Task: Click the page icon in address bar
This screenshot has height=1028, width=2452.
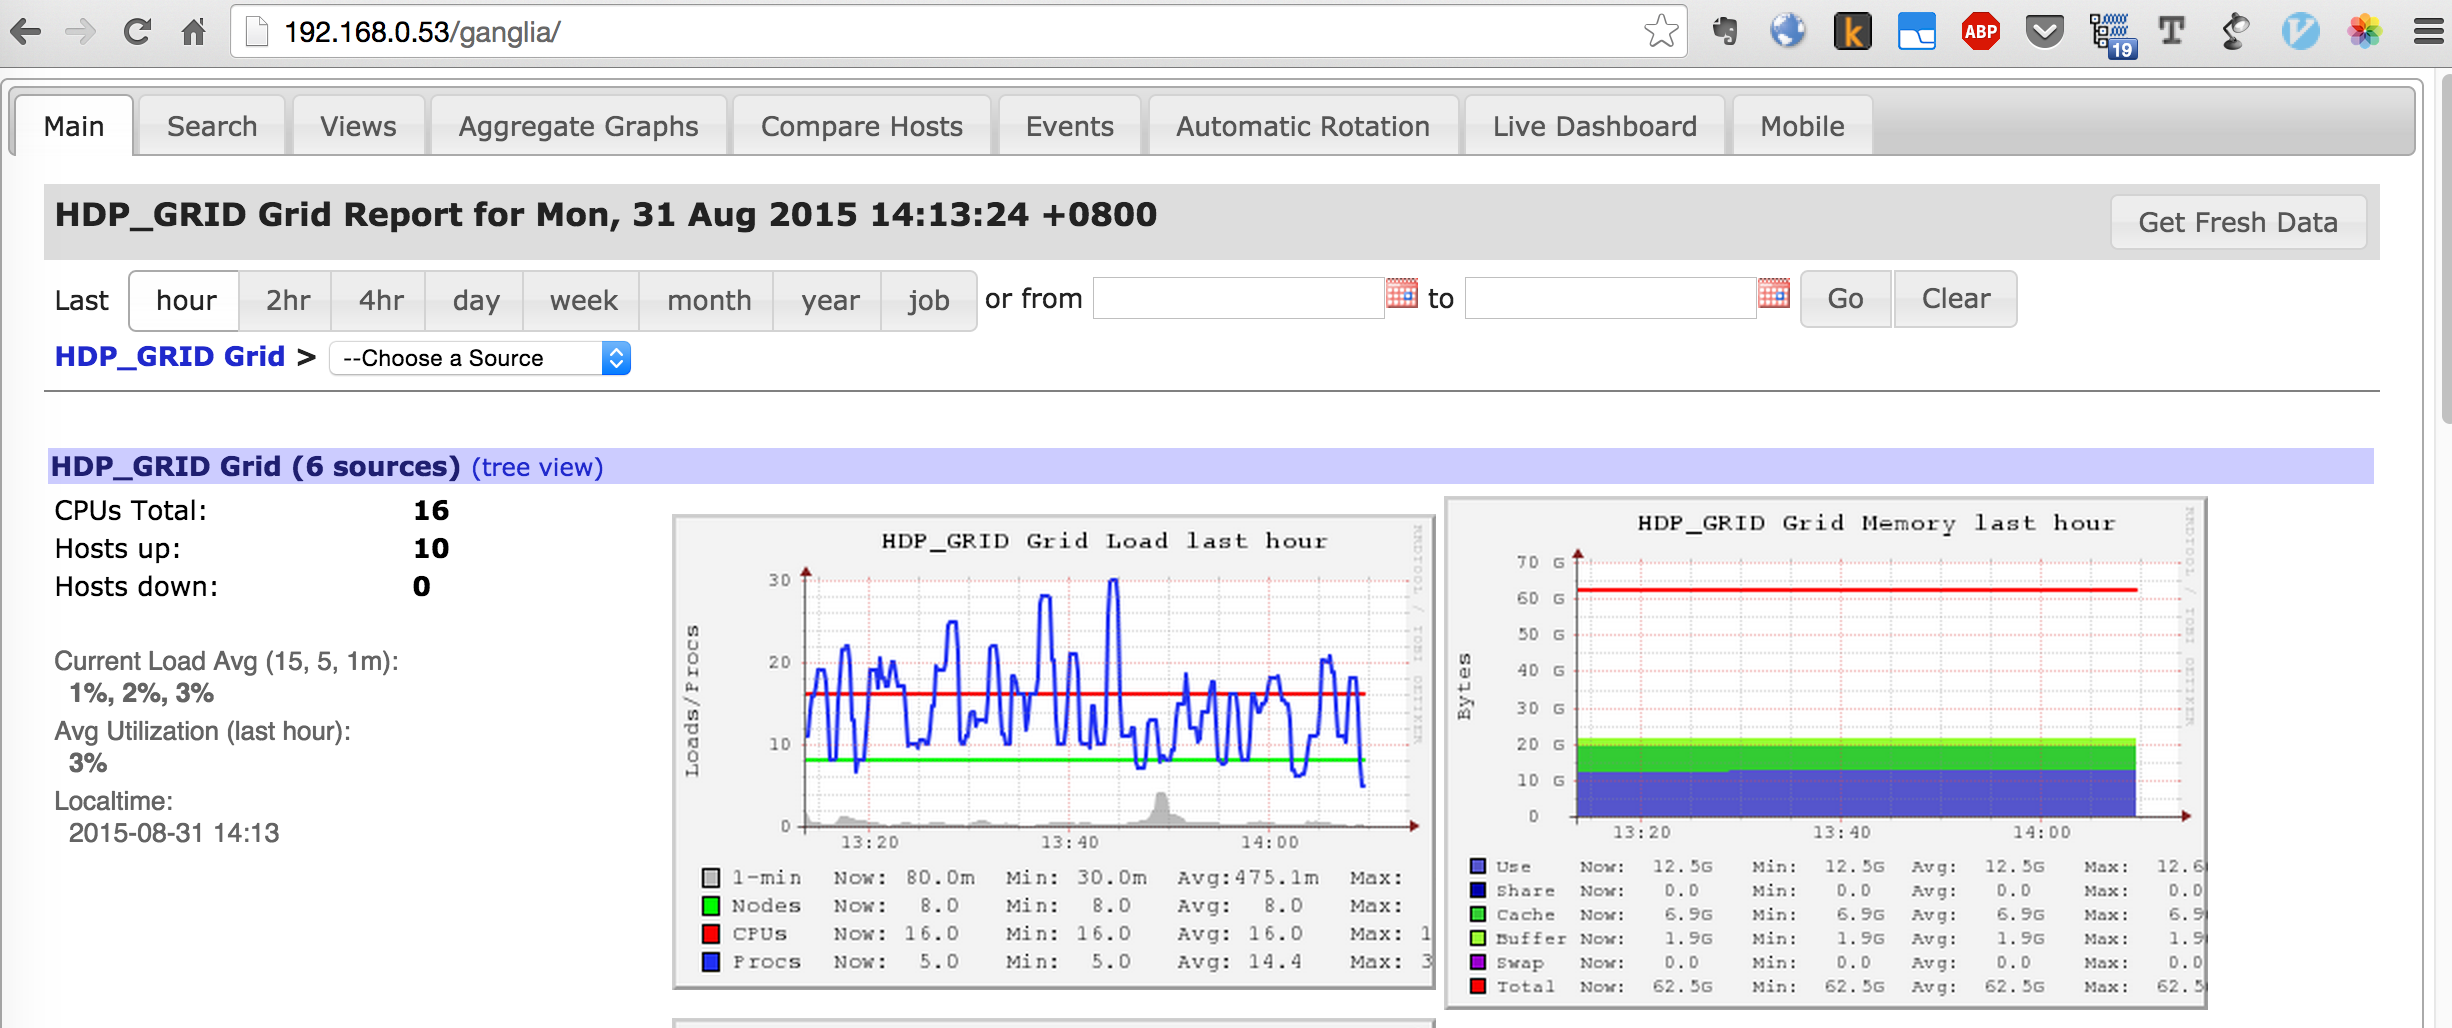Action: coord(257,32)
